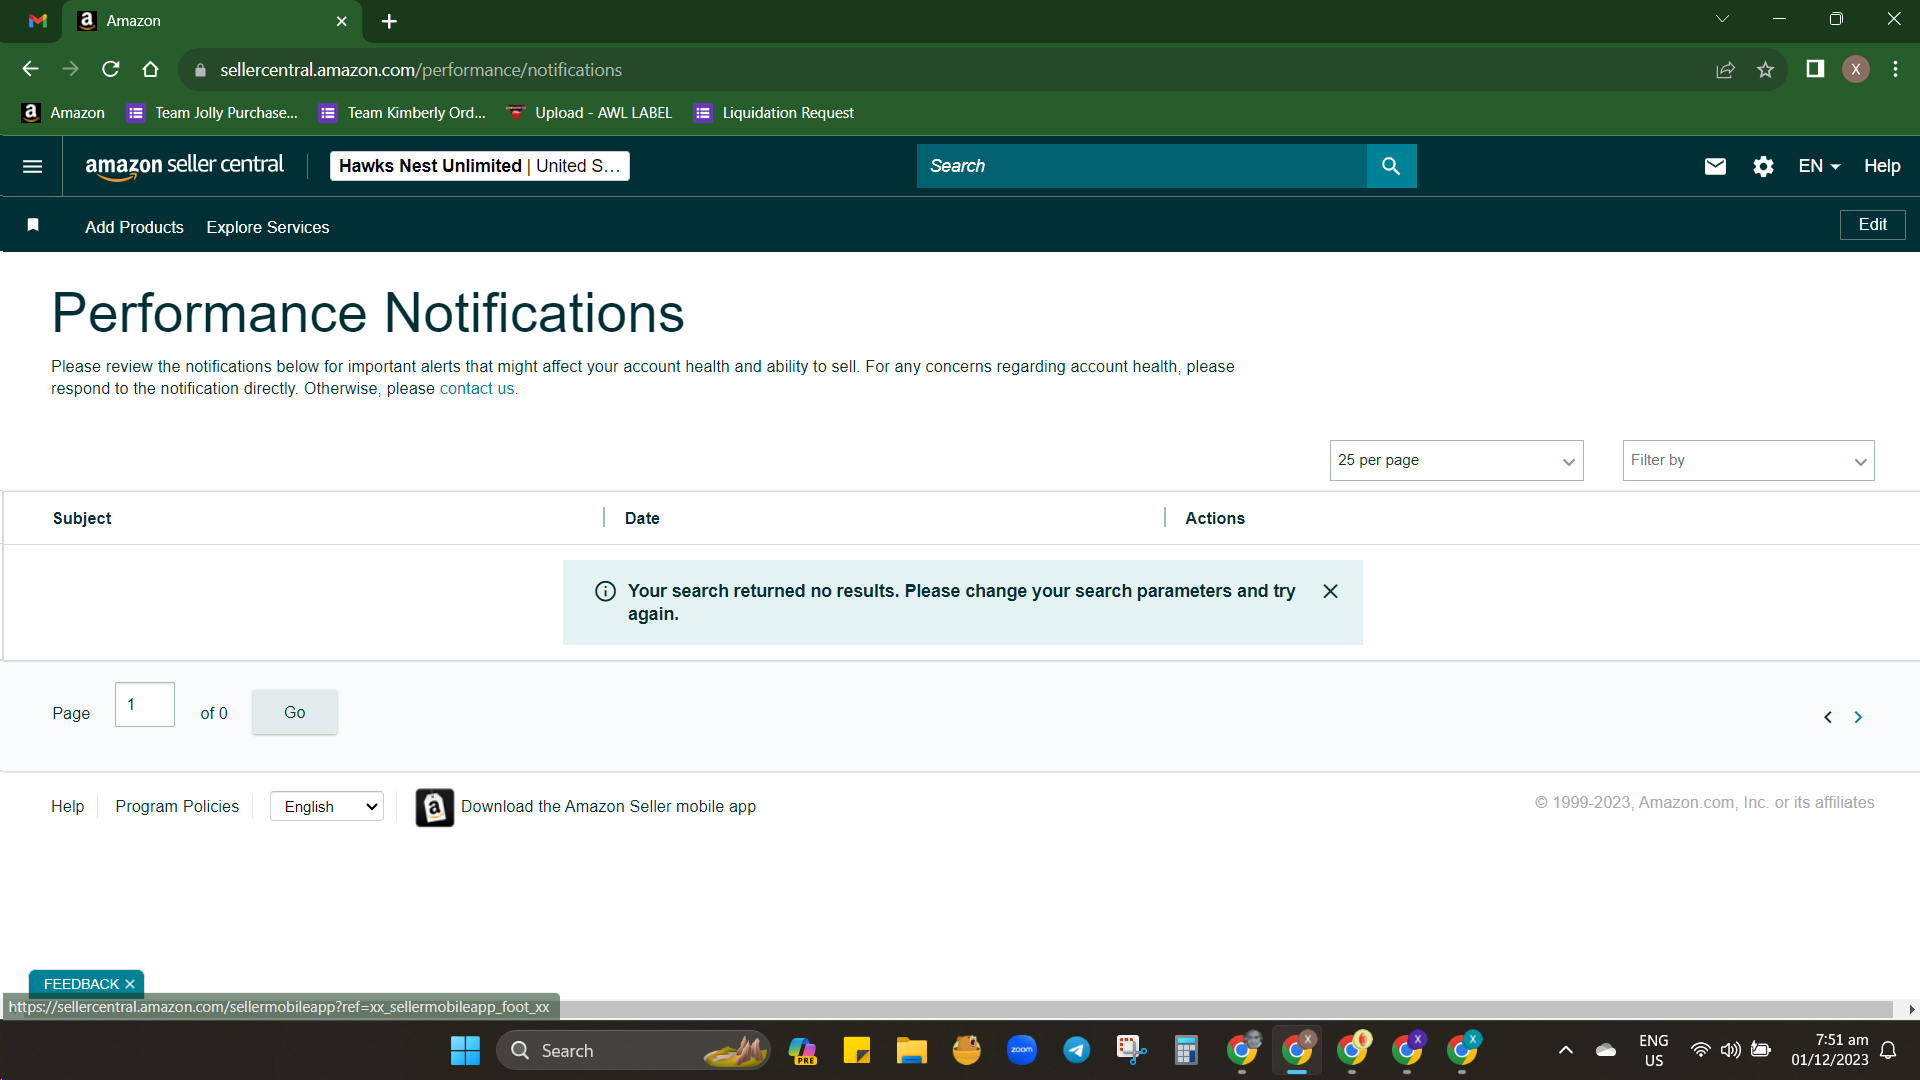The image size is (1920, 1080).
Task: Open a new browser tab
Action: tap(389, 21)
